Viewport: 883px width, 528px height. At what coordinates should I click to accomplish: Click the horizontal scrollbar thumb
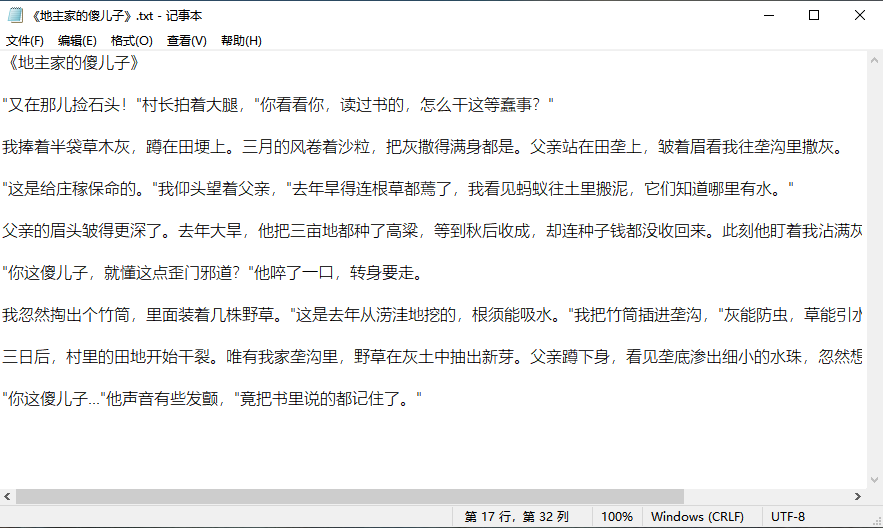point(350,496)
